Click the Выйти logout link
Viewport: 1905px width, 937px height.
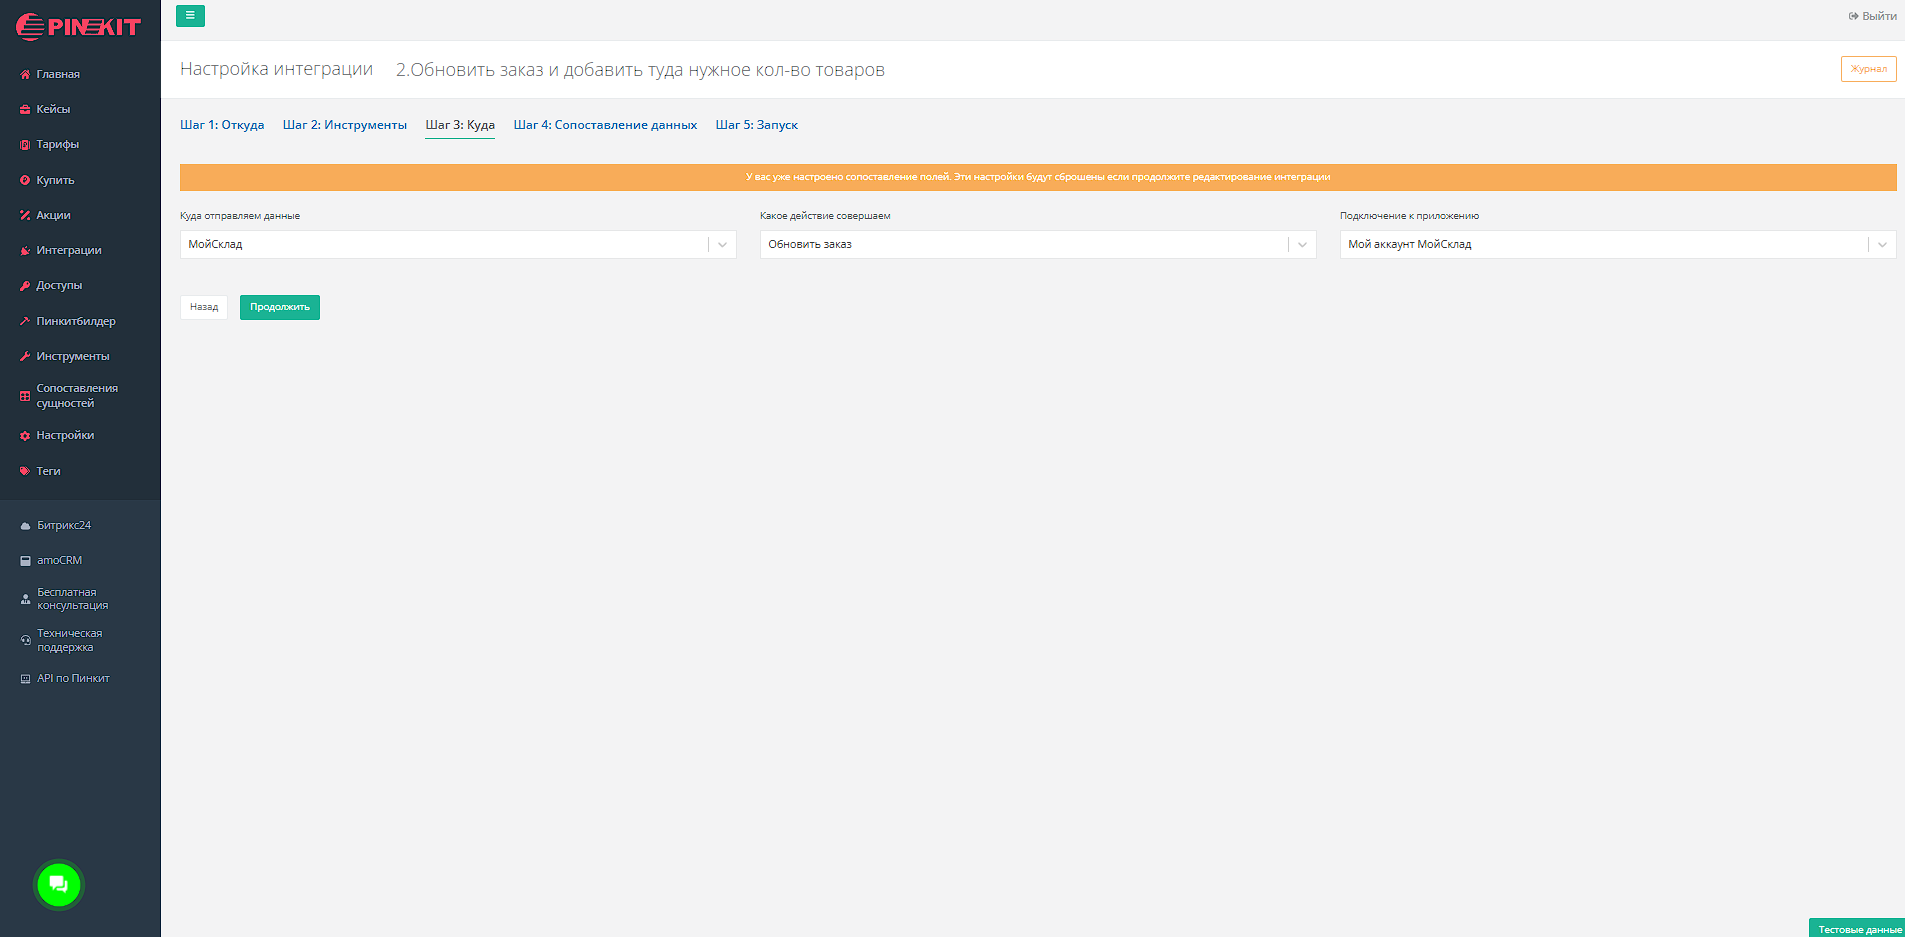tap(1872, 16)
